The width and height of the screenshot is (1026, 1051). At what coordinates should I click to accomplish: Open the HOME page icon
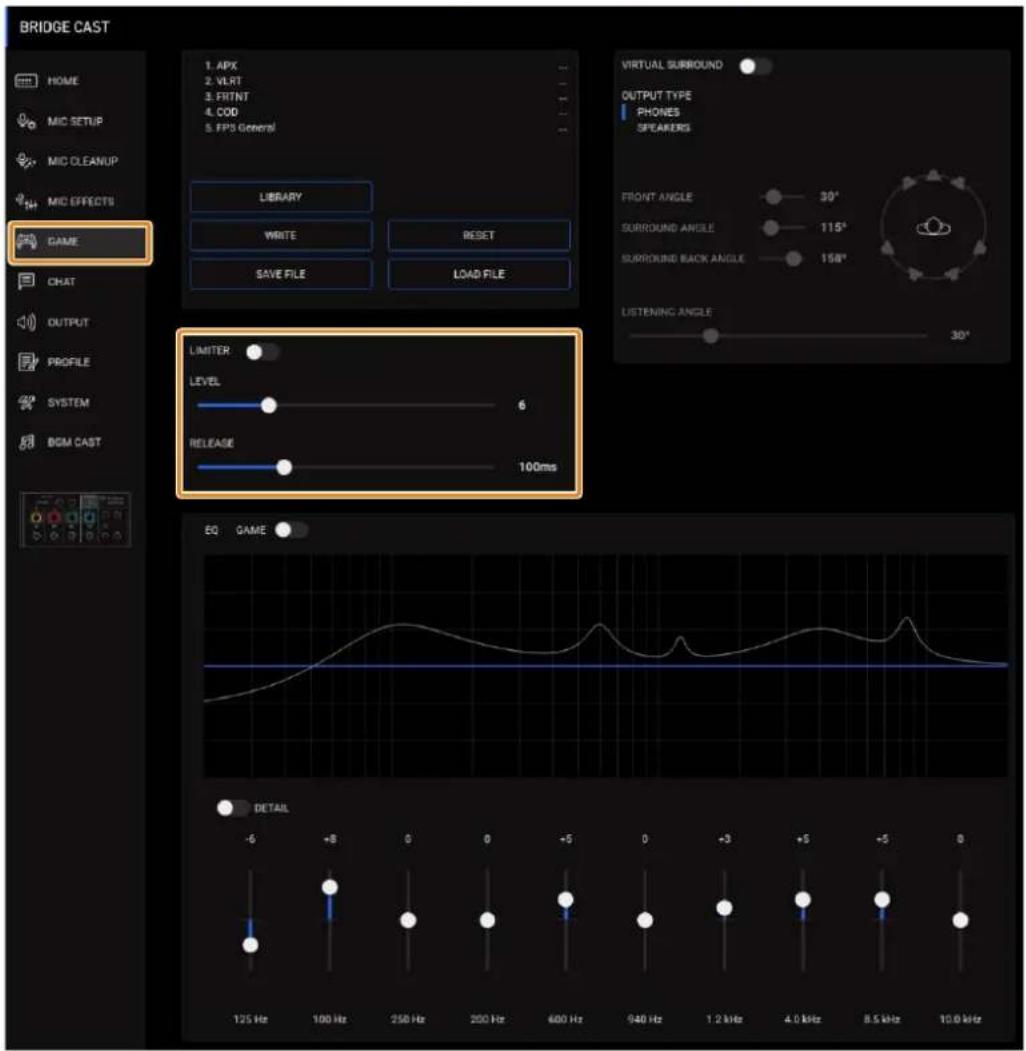[26, 81]
